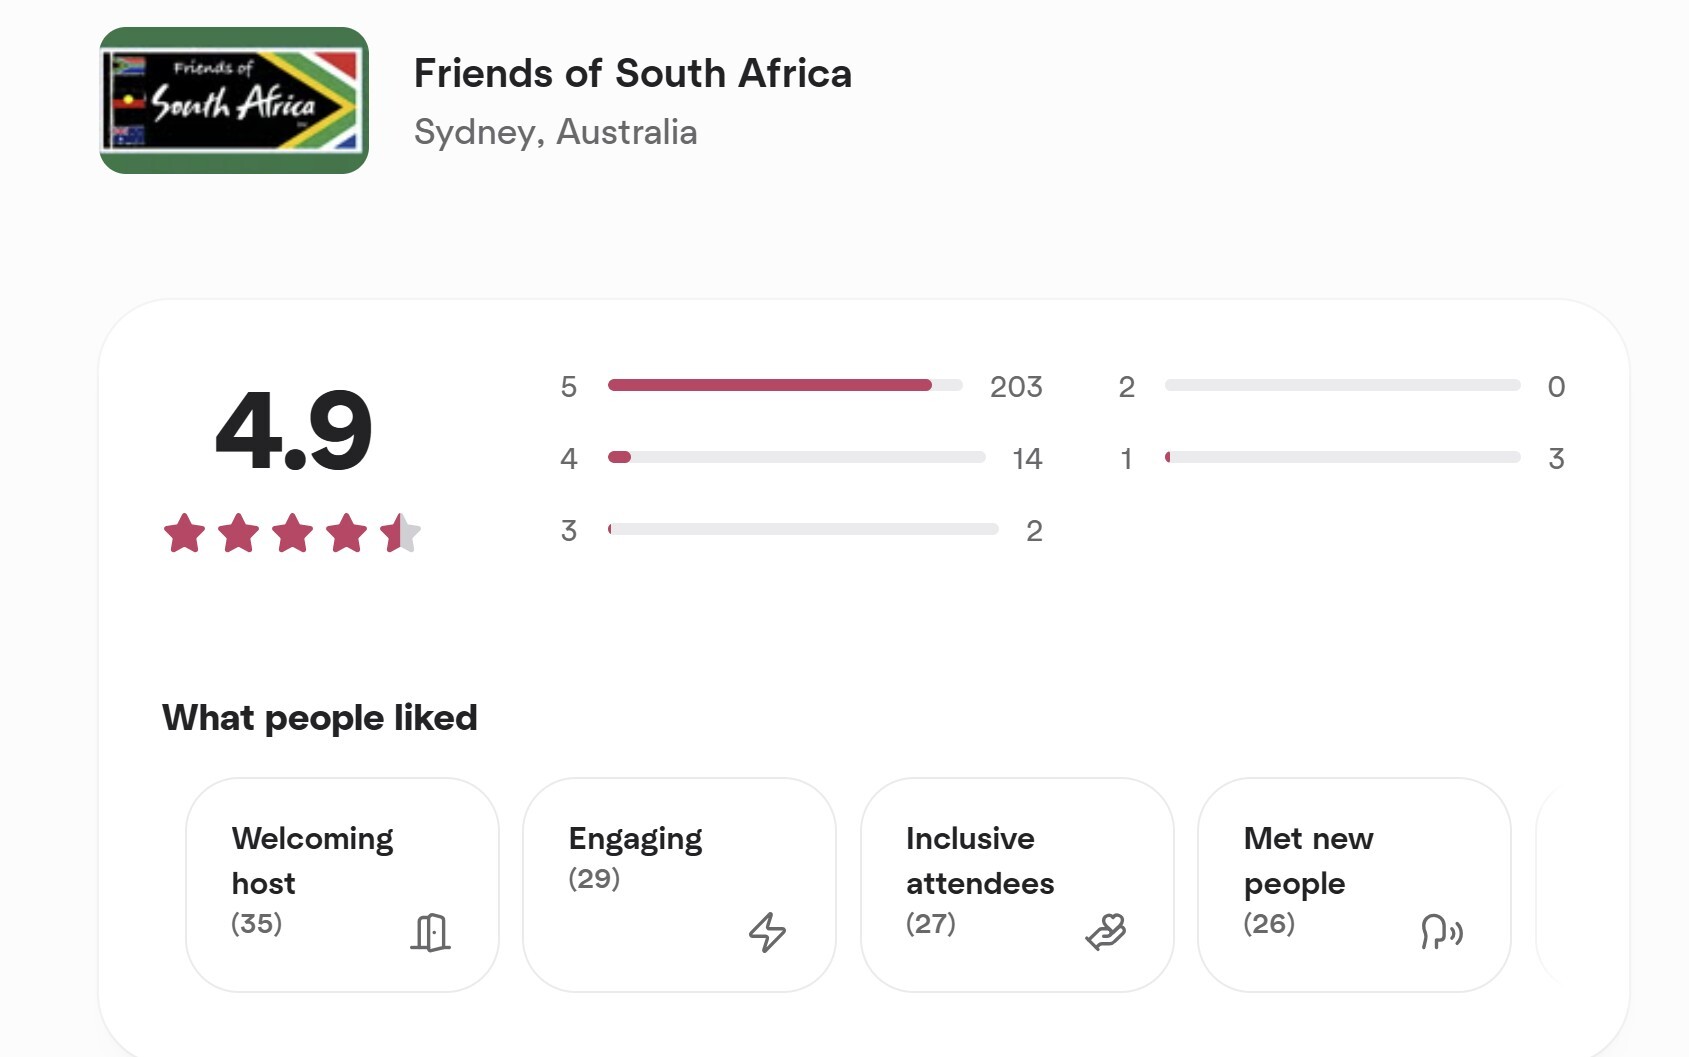Open the Welcoming host (35) card
1689x1057 pixels.
coord(342,885)
